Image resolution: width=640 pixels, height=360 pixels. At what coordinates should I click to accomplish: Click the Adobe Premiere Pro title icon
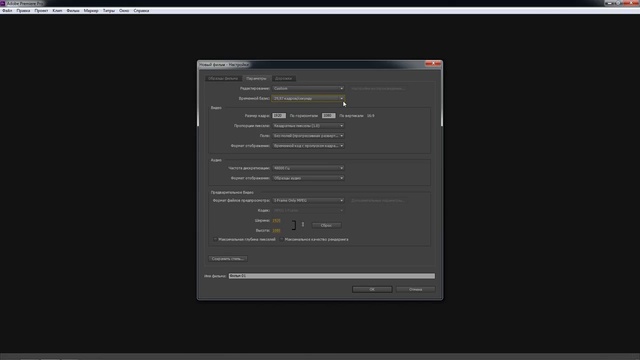tap(3, 3)
